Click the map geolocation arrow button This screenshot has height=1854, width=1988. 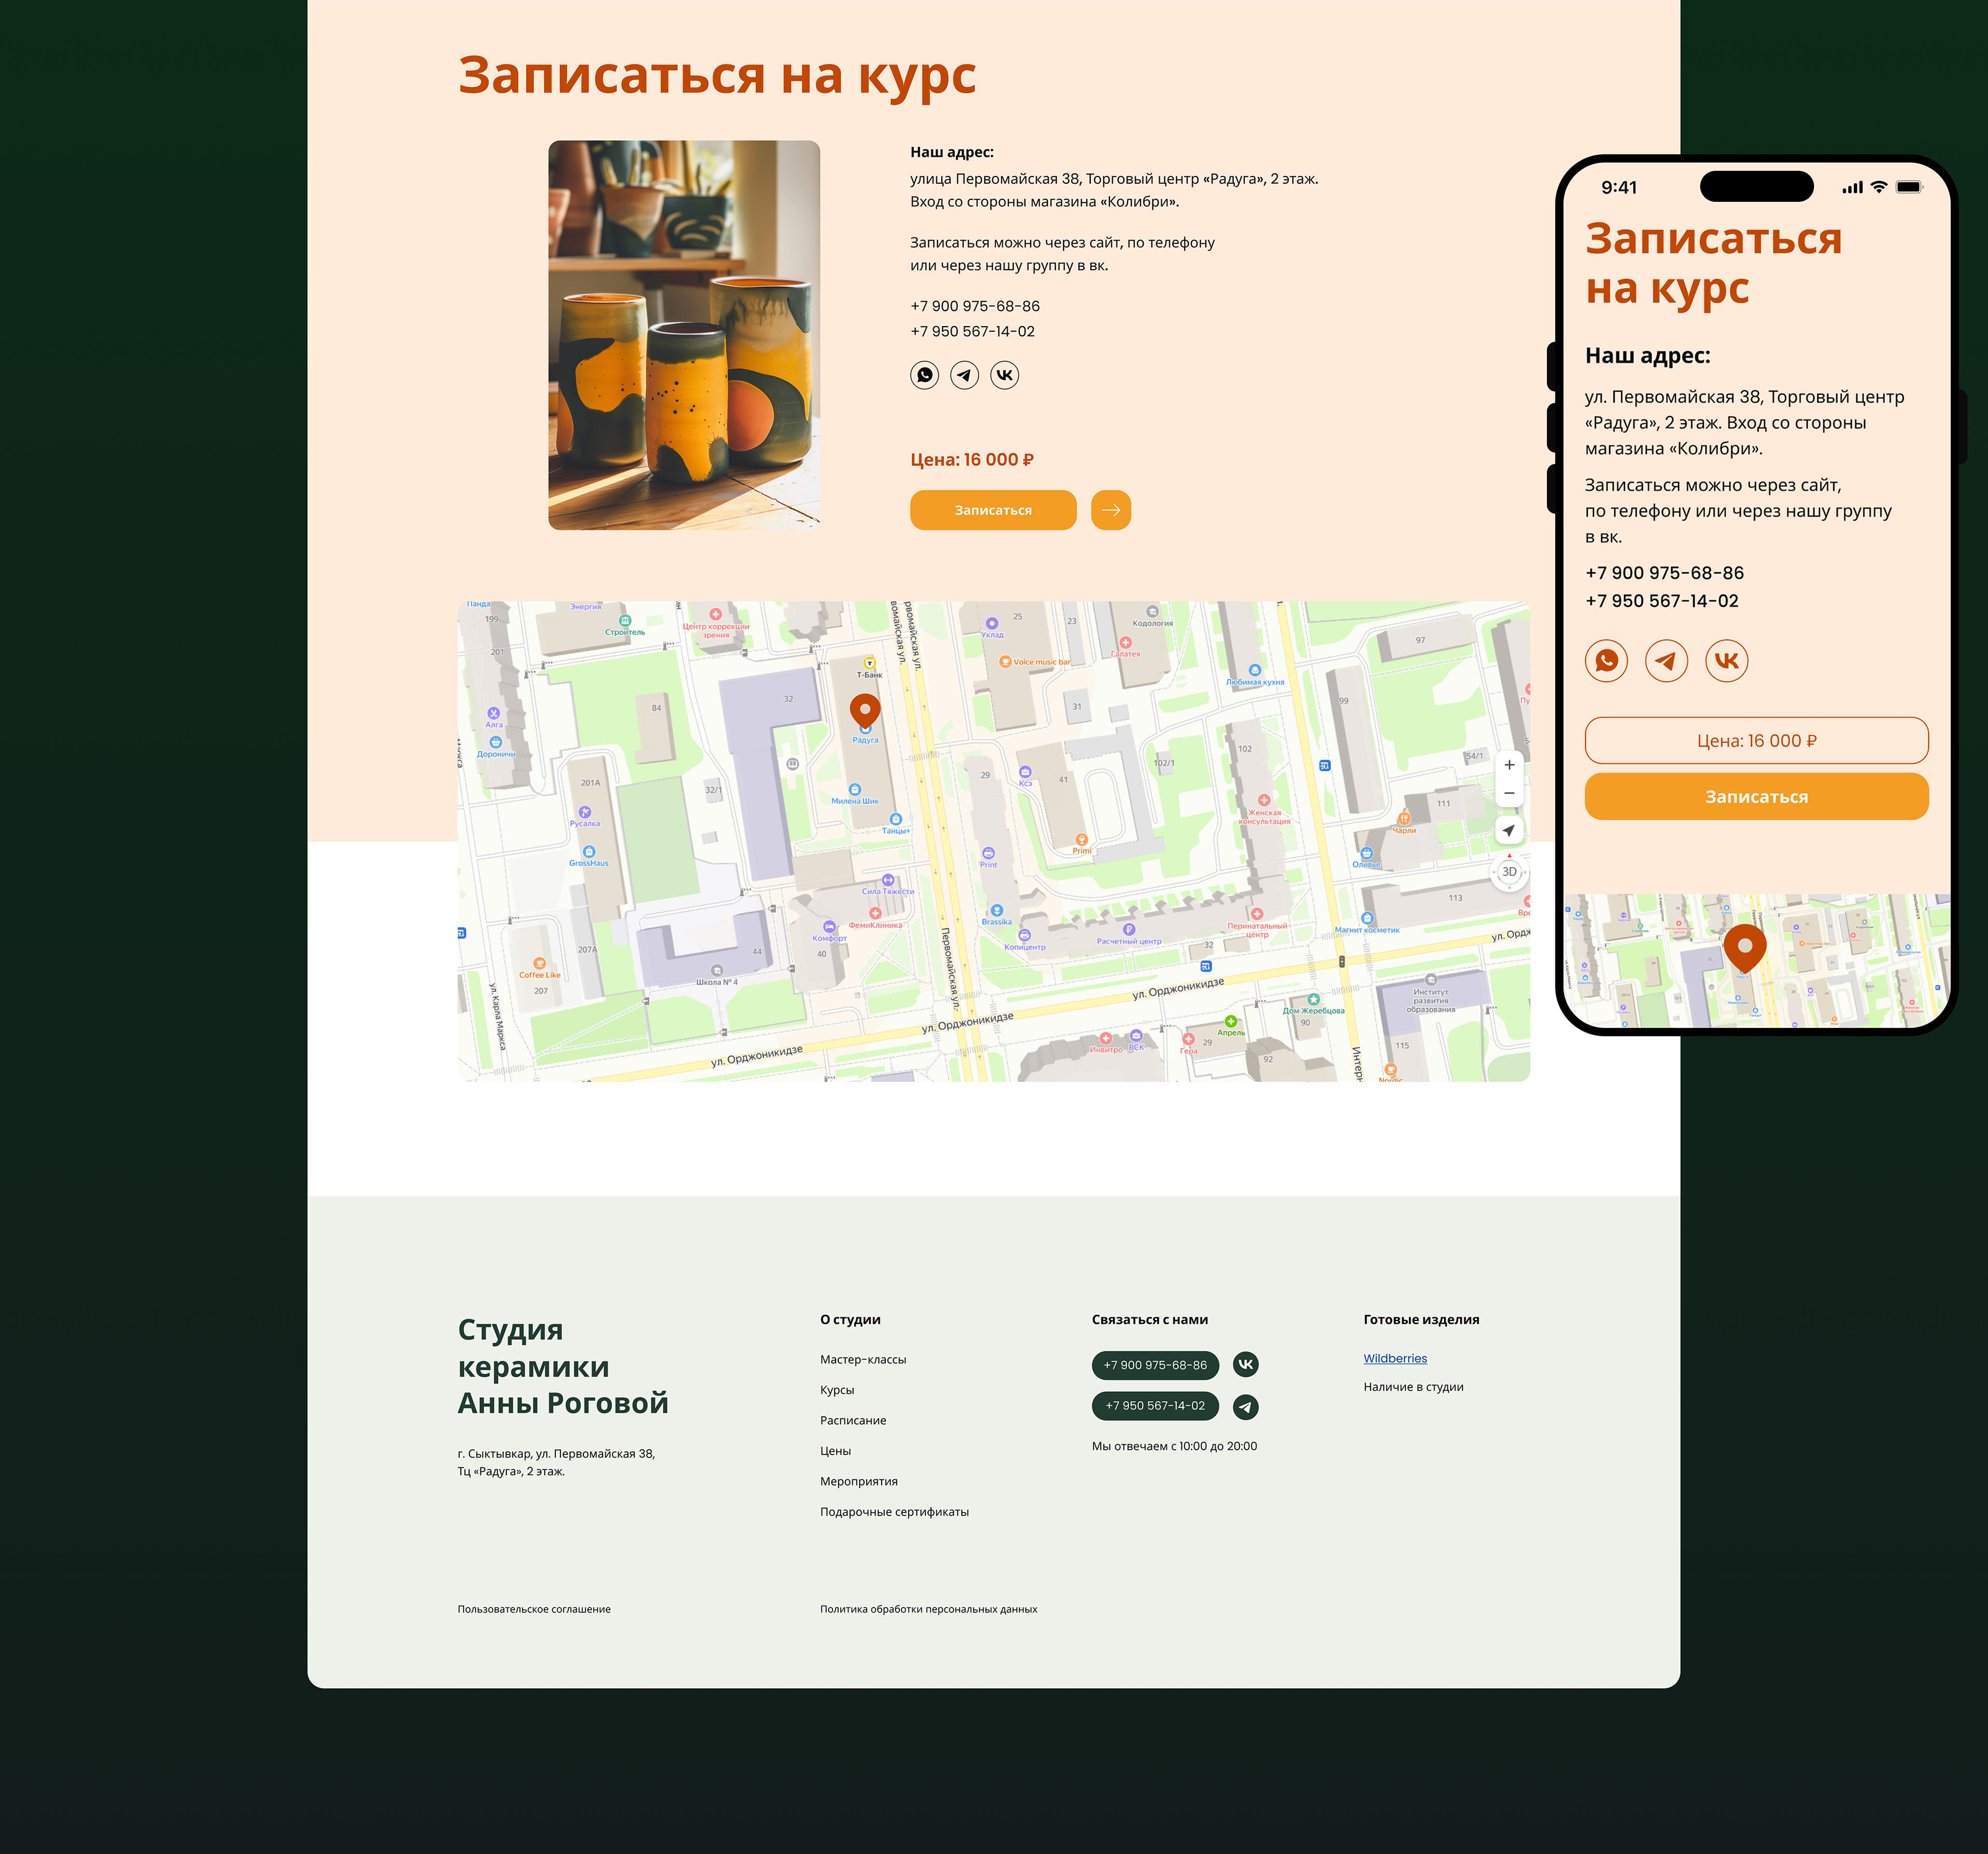click(x=1509, y=830)
